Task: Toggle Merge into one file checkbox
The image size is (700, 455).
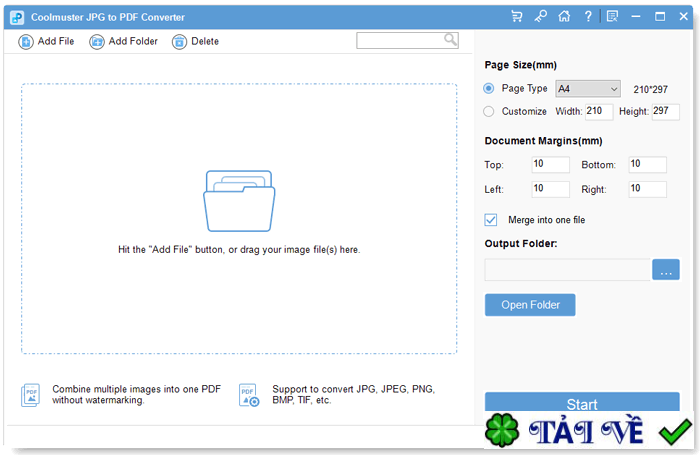Action: click(491, 220)
